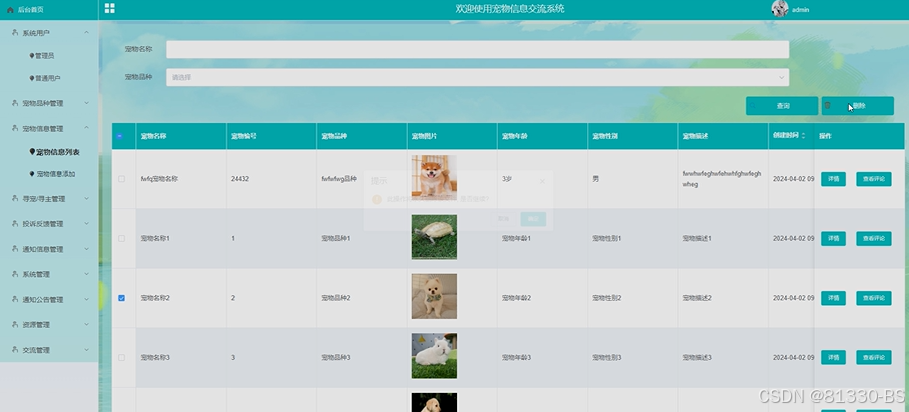Expand 交流管理 with its chevron
Viewport: 909px width, 412px height.
[86, 349]
